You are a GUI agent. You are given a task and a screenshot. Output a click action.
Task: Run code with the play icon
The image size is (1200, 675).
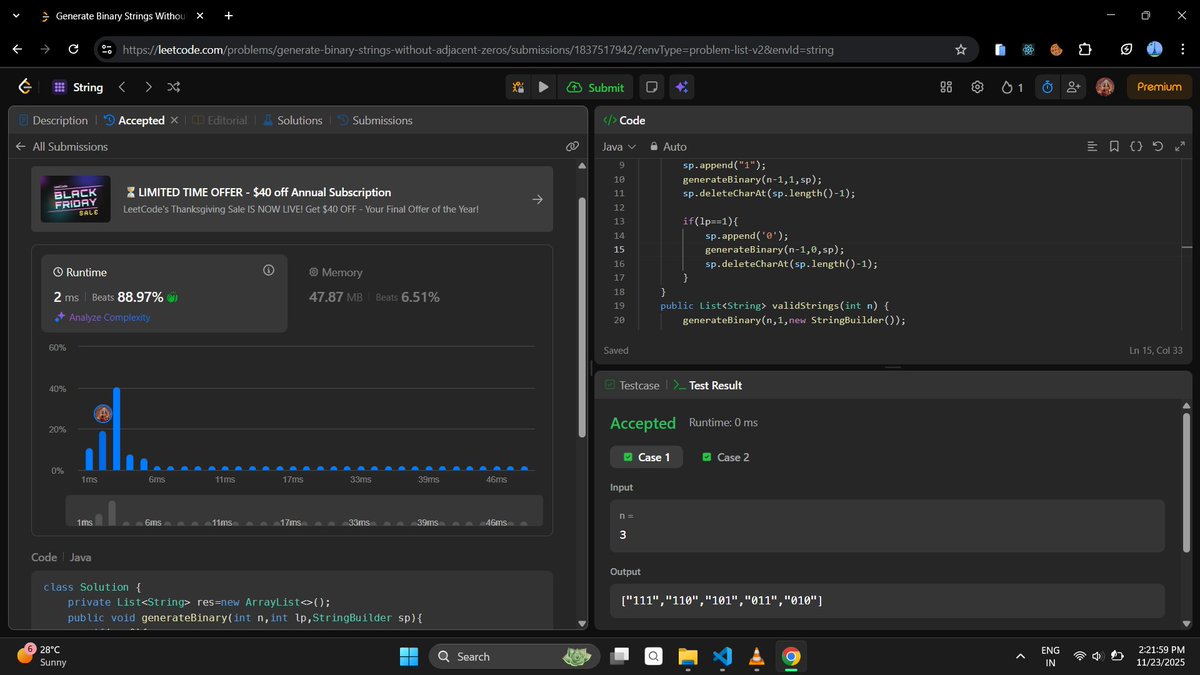pos(543,87)
